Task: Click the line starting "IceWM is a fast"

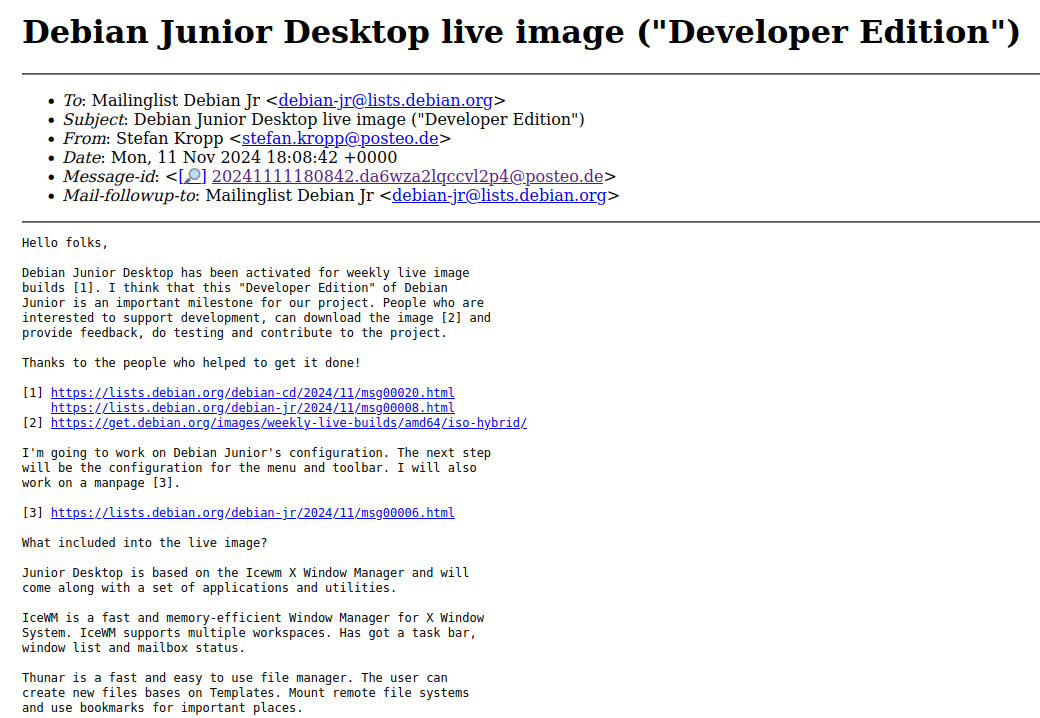Action: pos(253,617)
